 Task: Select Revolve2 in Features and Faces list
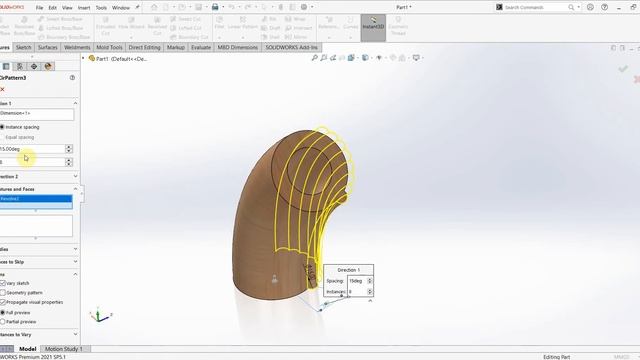point(36,199)
